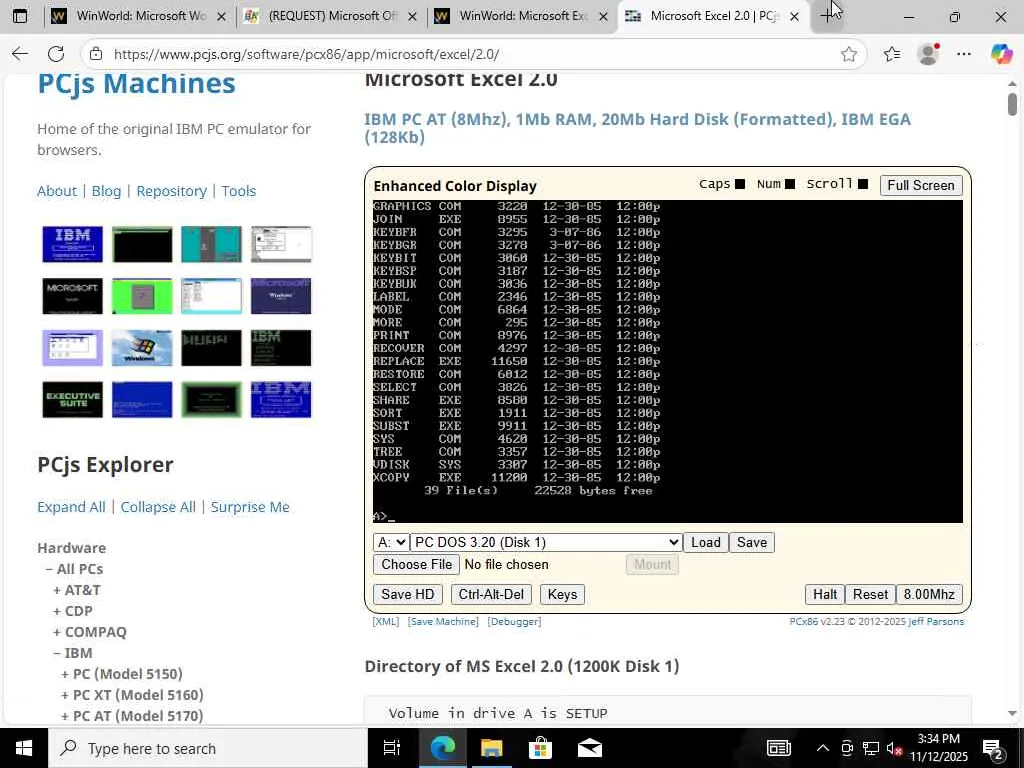Click the Surprise Me link
The image size is (1024, 768).
(x=249, y=507)
